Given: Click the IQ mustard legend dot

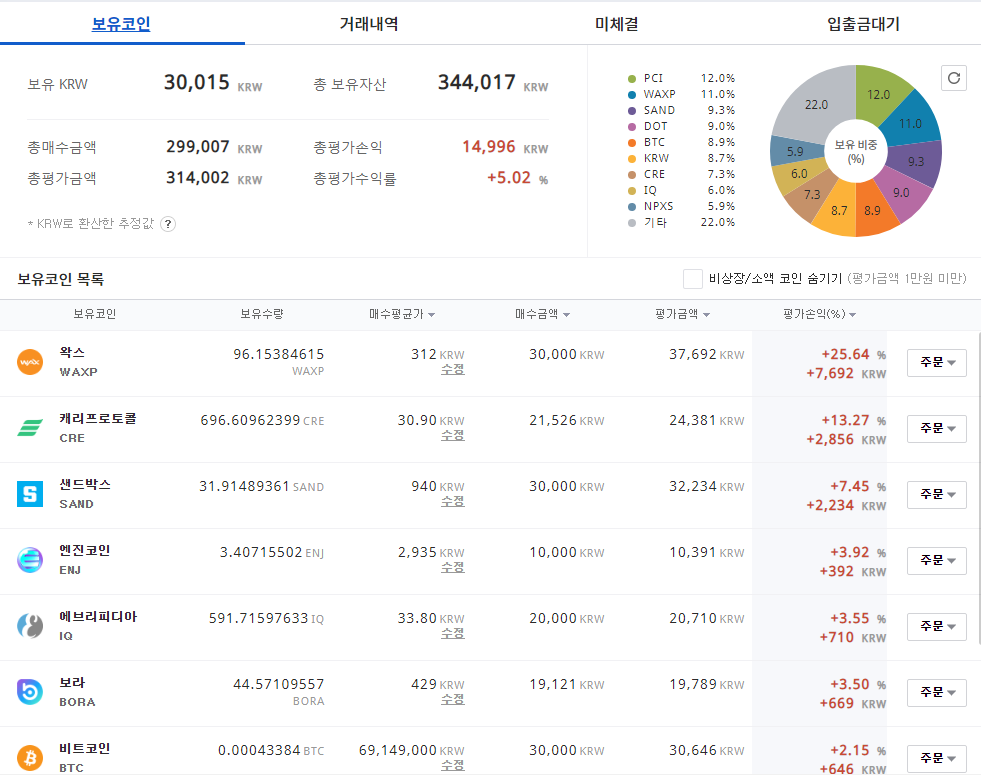Looking at the screenshot, I should [632, 191].
